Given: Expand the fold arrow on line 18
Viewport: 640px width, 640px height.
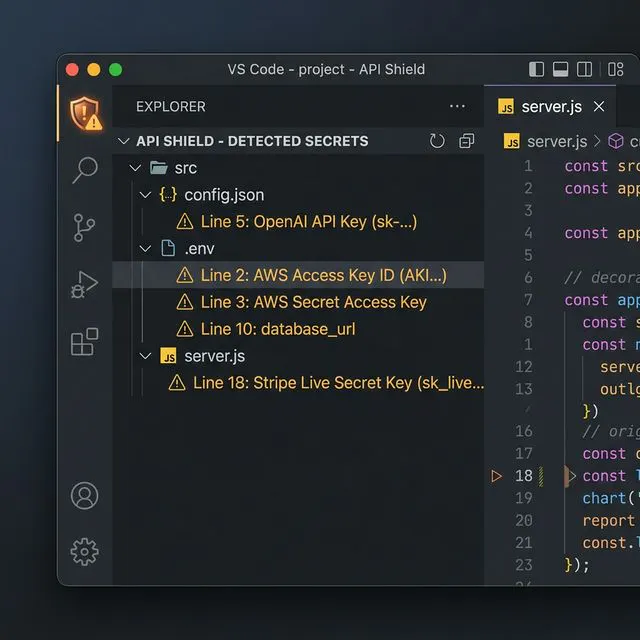Looking at the screenshot, I should 572,476.
